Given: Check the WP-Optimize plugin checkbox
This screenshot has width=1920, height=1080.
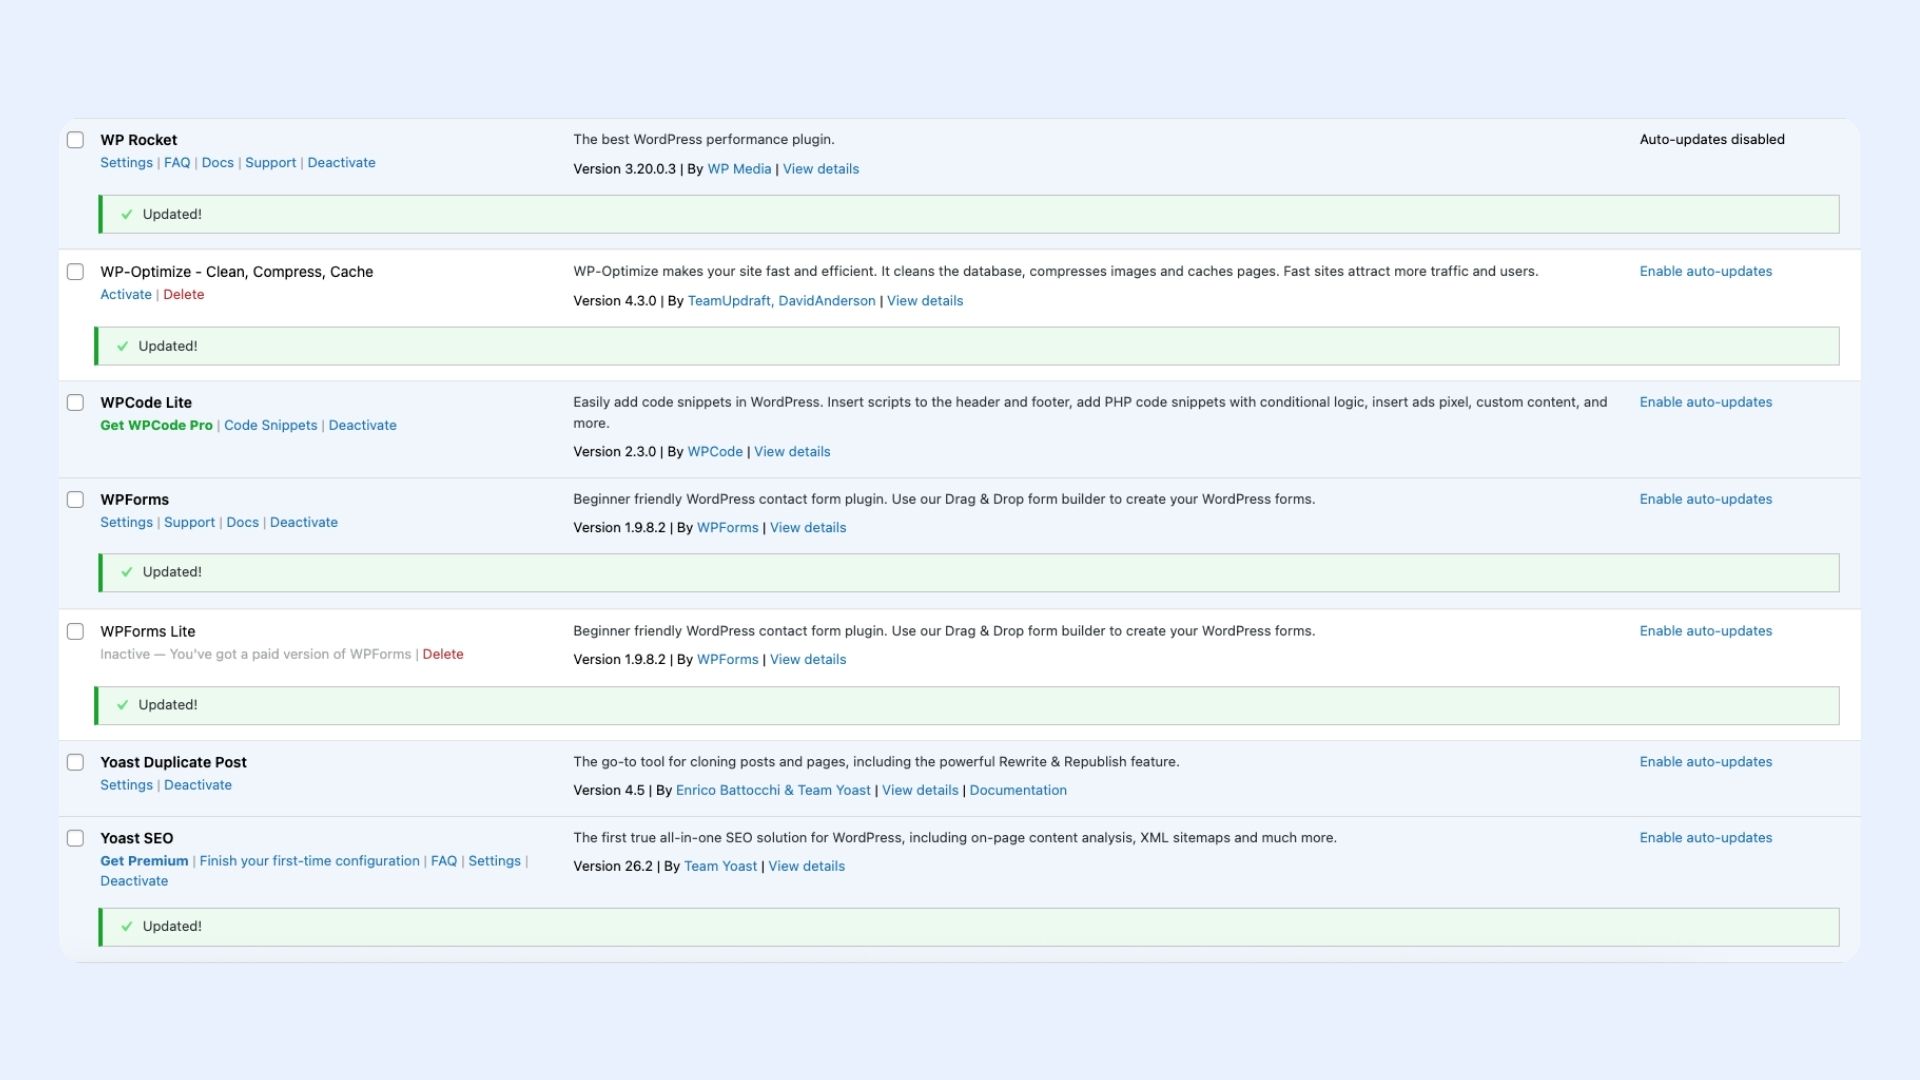Looking at the screenshot, I should coord(75,271).
